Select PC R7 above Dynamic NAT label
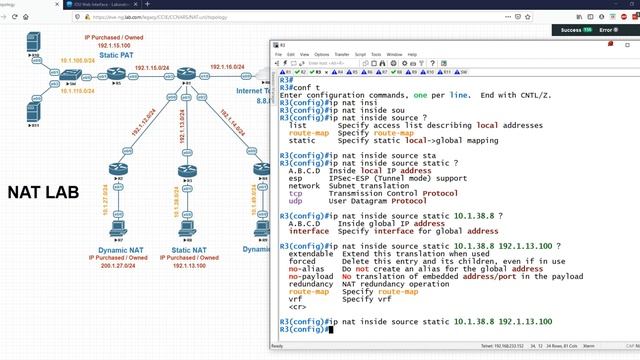 [118, 229]
